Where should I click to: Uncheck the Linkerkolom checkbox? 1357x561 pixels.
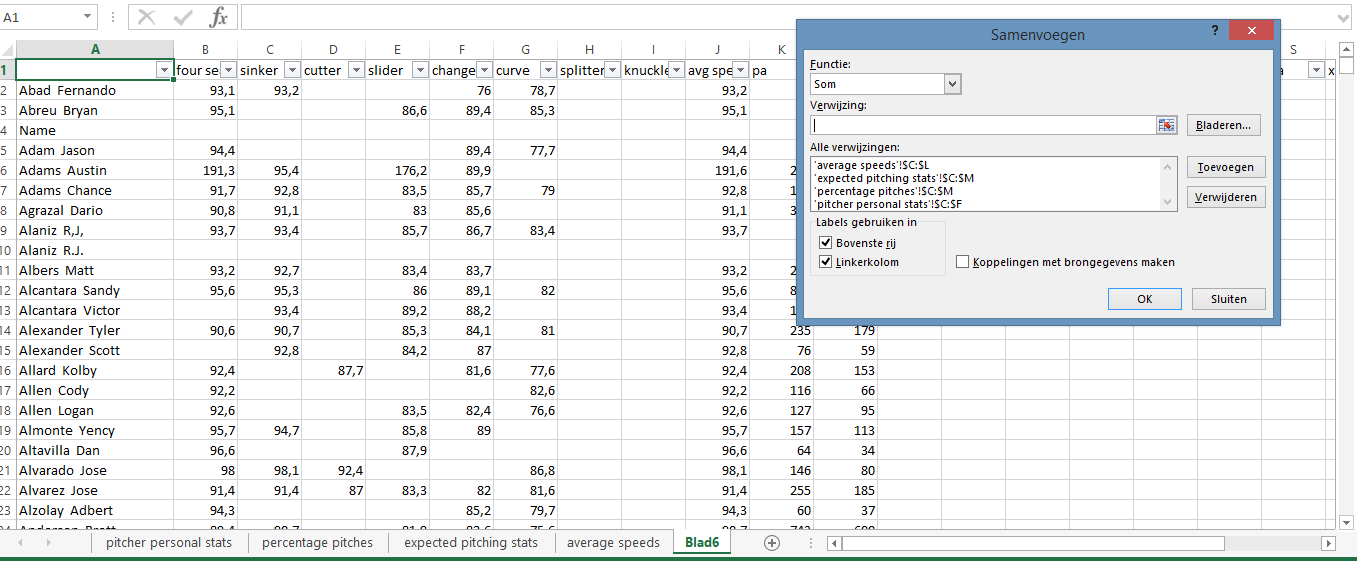tap(826, 262)
